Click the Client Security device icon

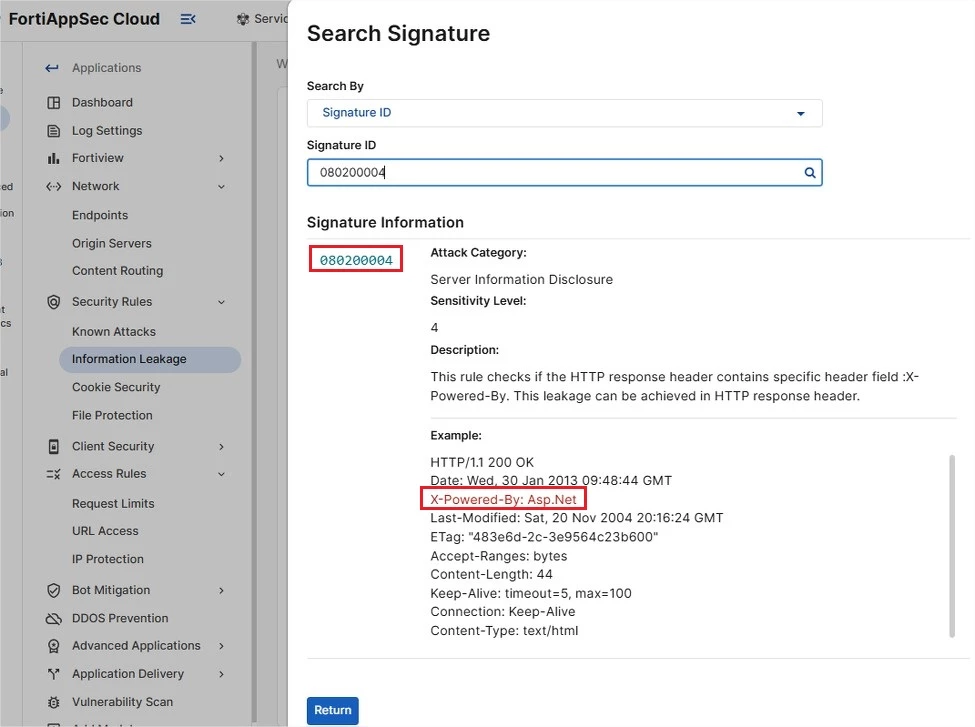click(54, 447)
